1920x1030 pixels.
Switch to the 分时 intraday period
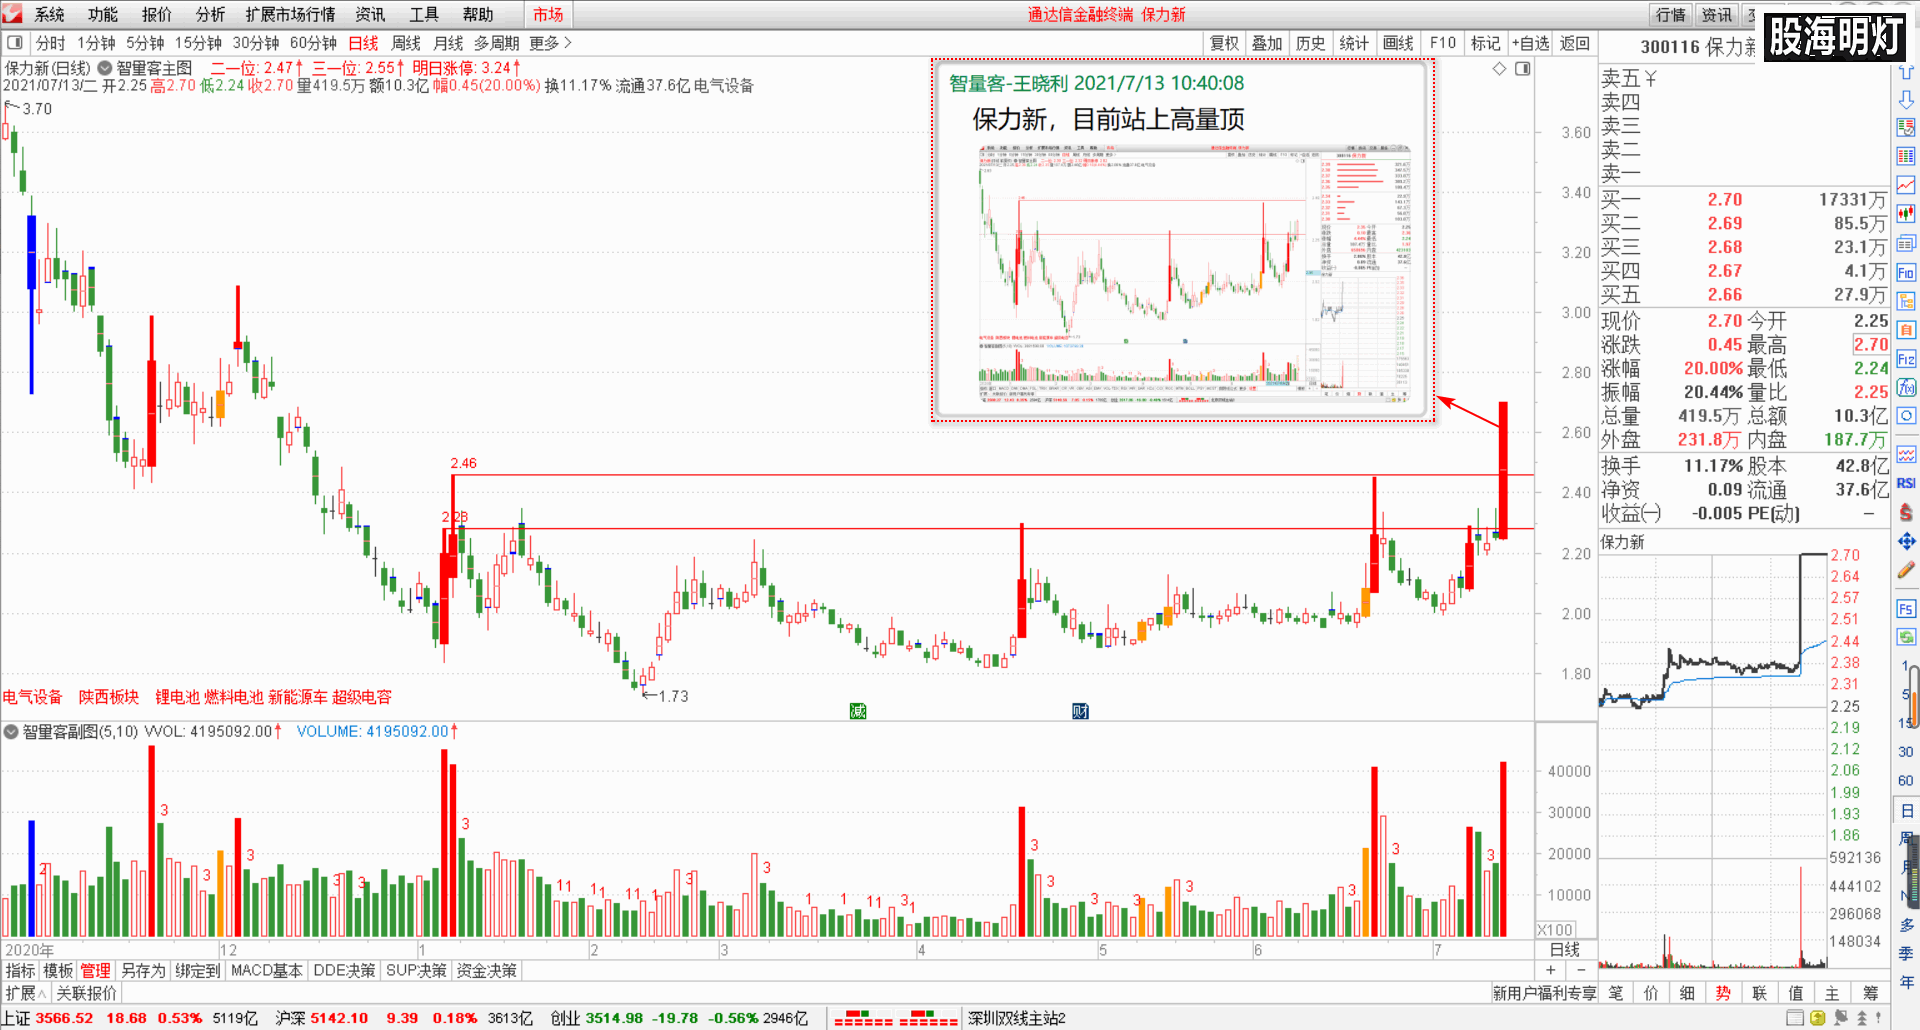[50, 43]
